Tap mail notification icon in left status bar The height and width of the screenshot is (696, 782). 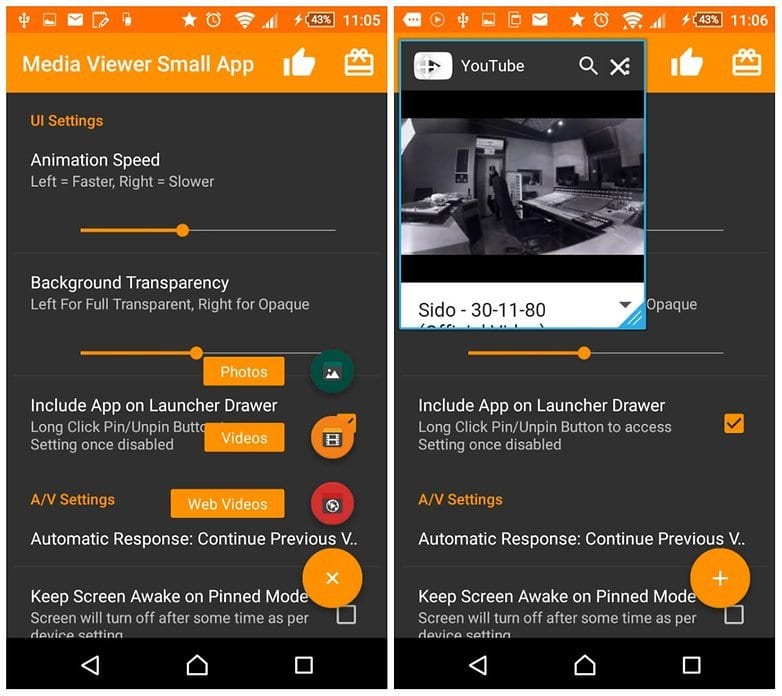pos(75,19)
